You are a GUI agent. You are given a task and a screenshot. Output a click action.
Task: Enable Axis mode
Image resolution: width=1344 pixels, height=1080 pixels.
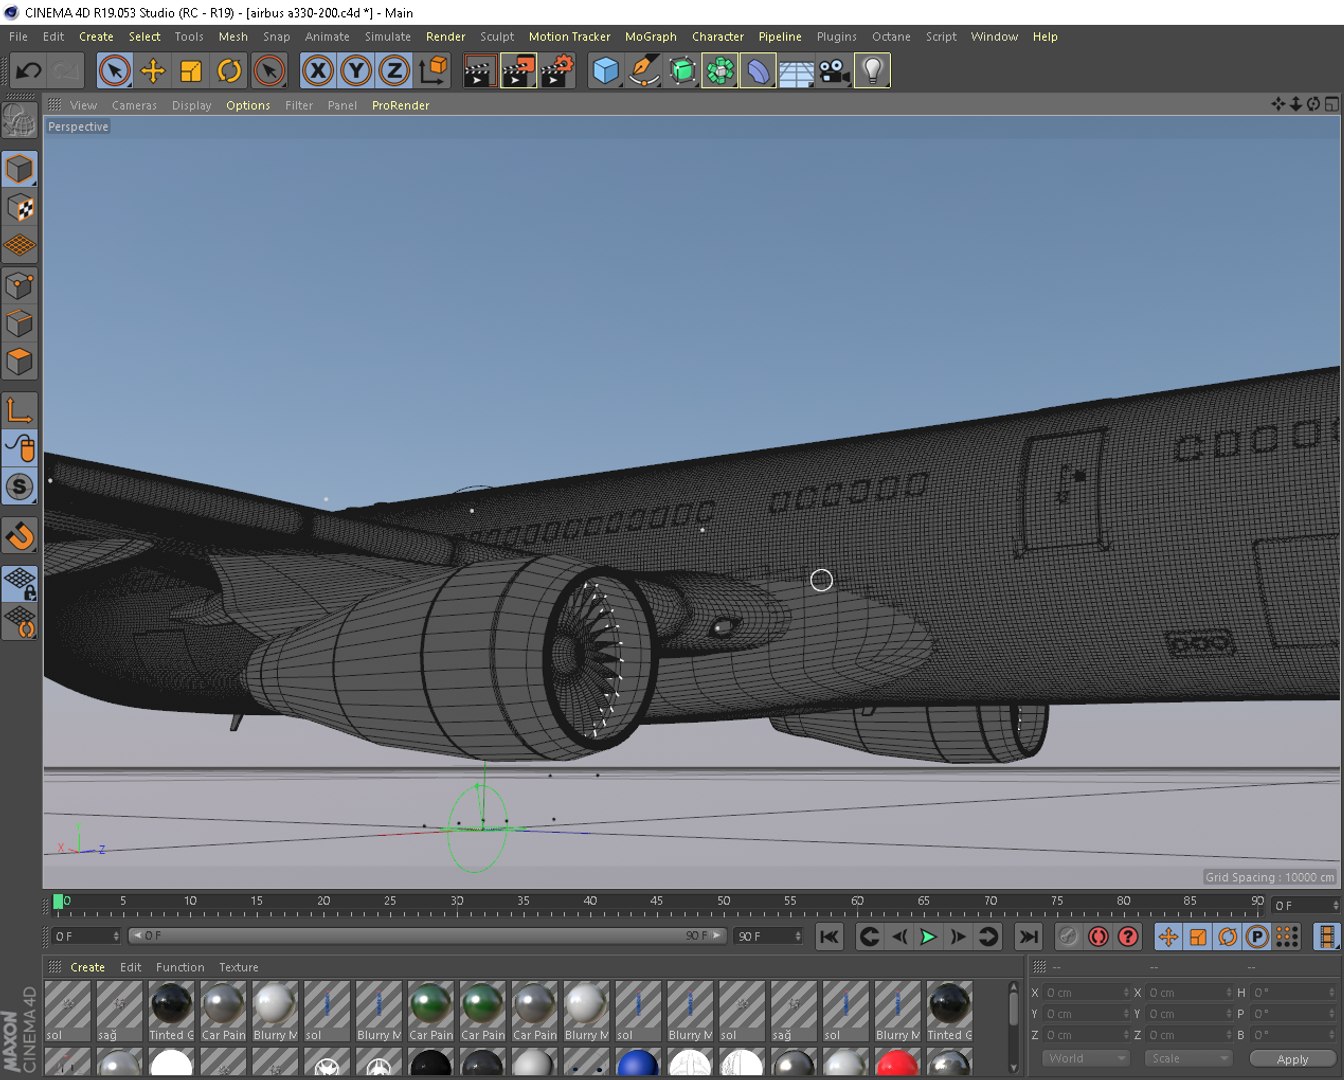coord(20,410)
